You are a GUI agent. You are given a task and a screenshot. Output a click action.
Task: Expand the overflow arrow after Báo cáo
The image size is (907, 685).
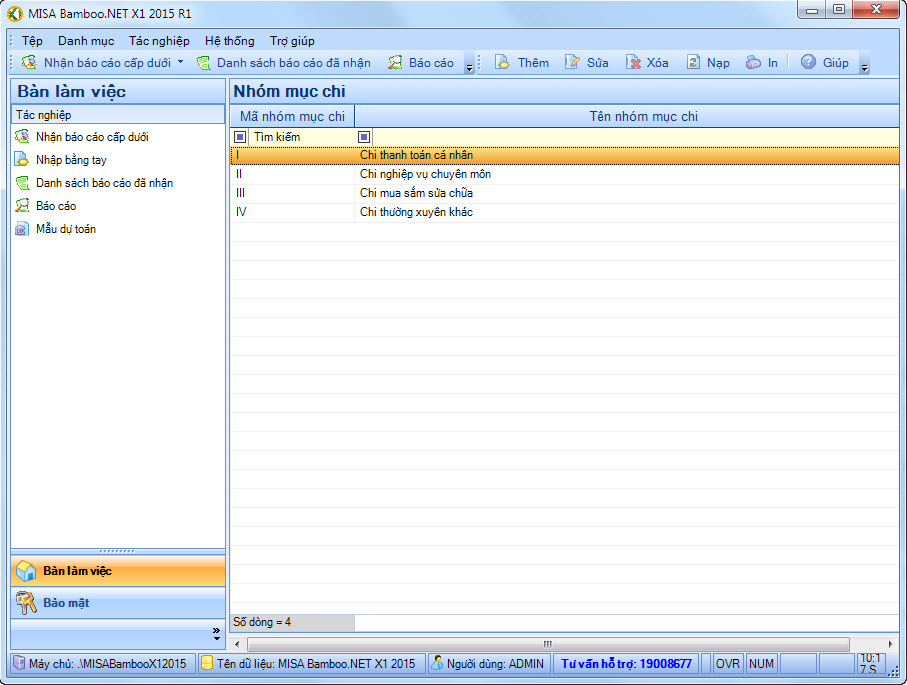tap(469, 68)
